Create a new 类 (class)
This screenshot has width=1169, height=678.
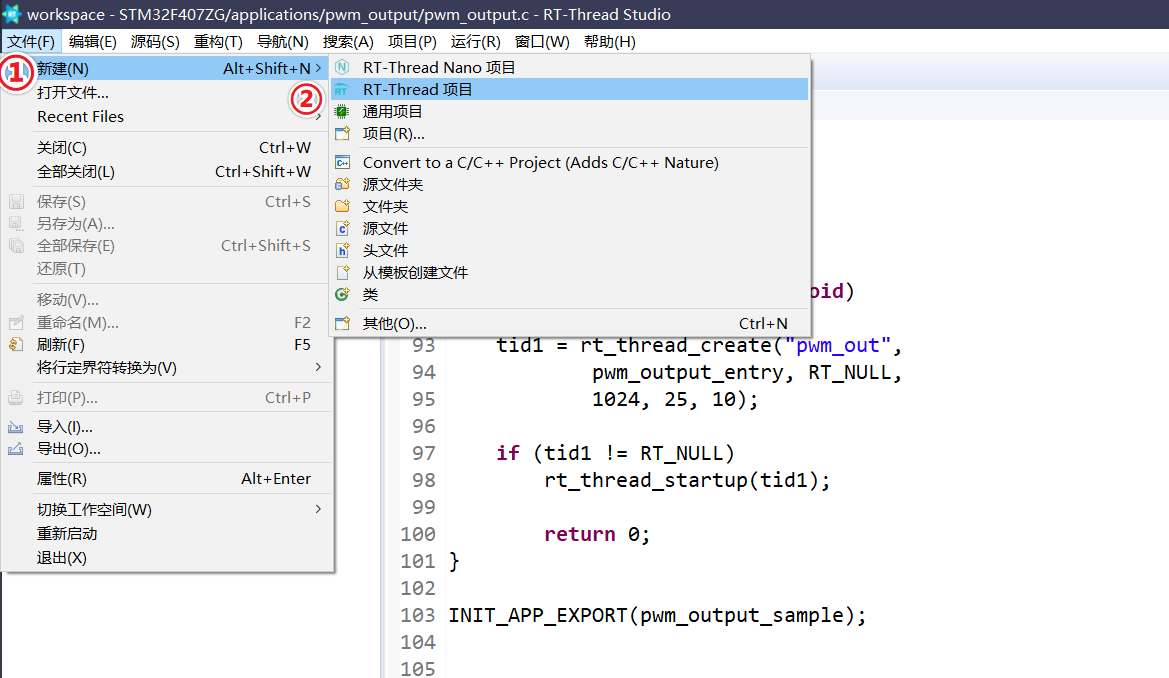click(x=370, y=294)
